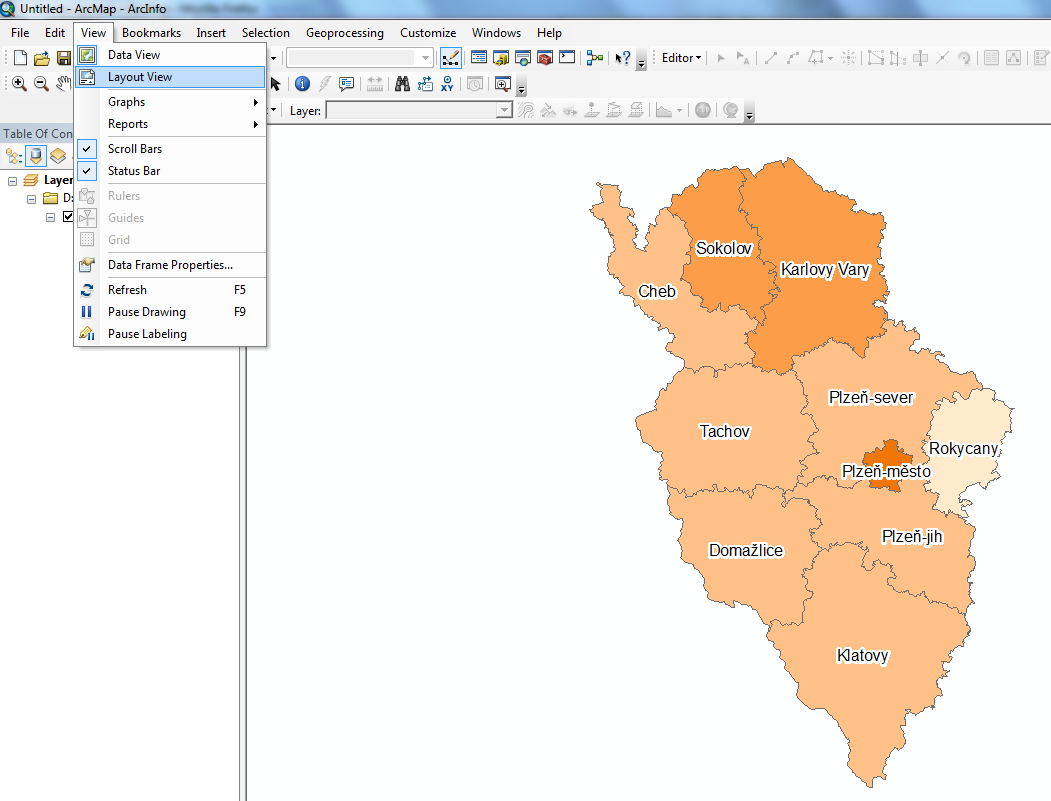Screen dimensions: 1051x801
Task: Choose Data View from View menu
Action: tap(170, 55)
